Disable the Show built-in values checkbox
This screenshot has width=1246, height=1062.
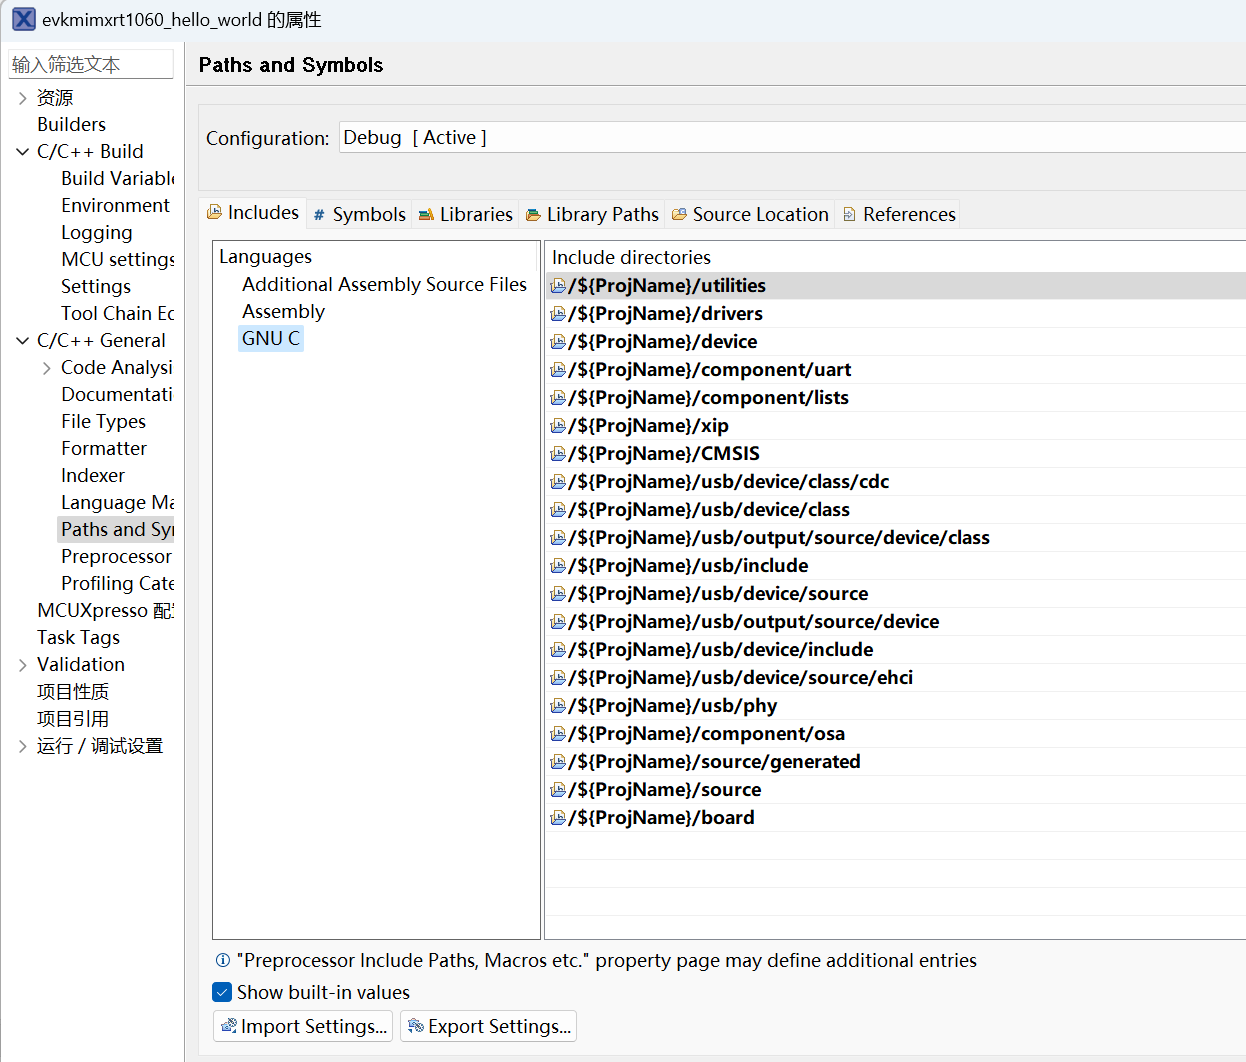click(x=222, y=992)
